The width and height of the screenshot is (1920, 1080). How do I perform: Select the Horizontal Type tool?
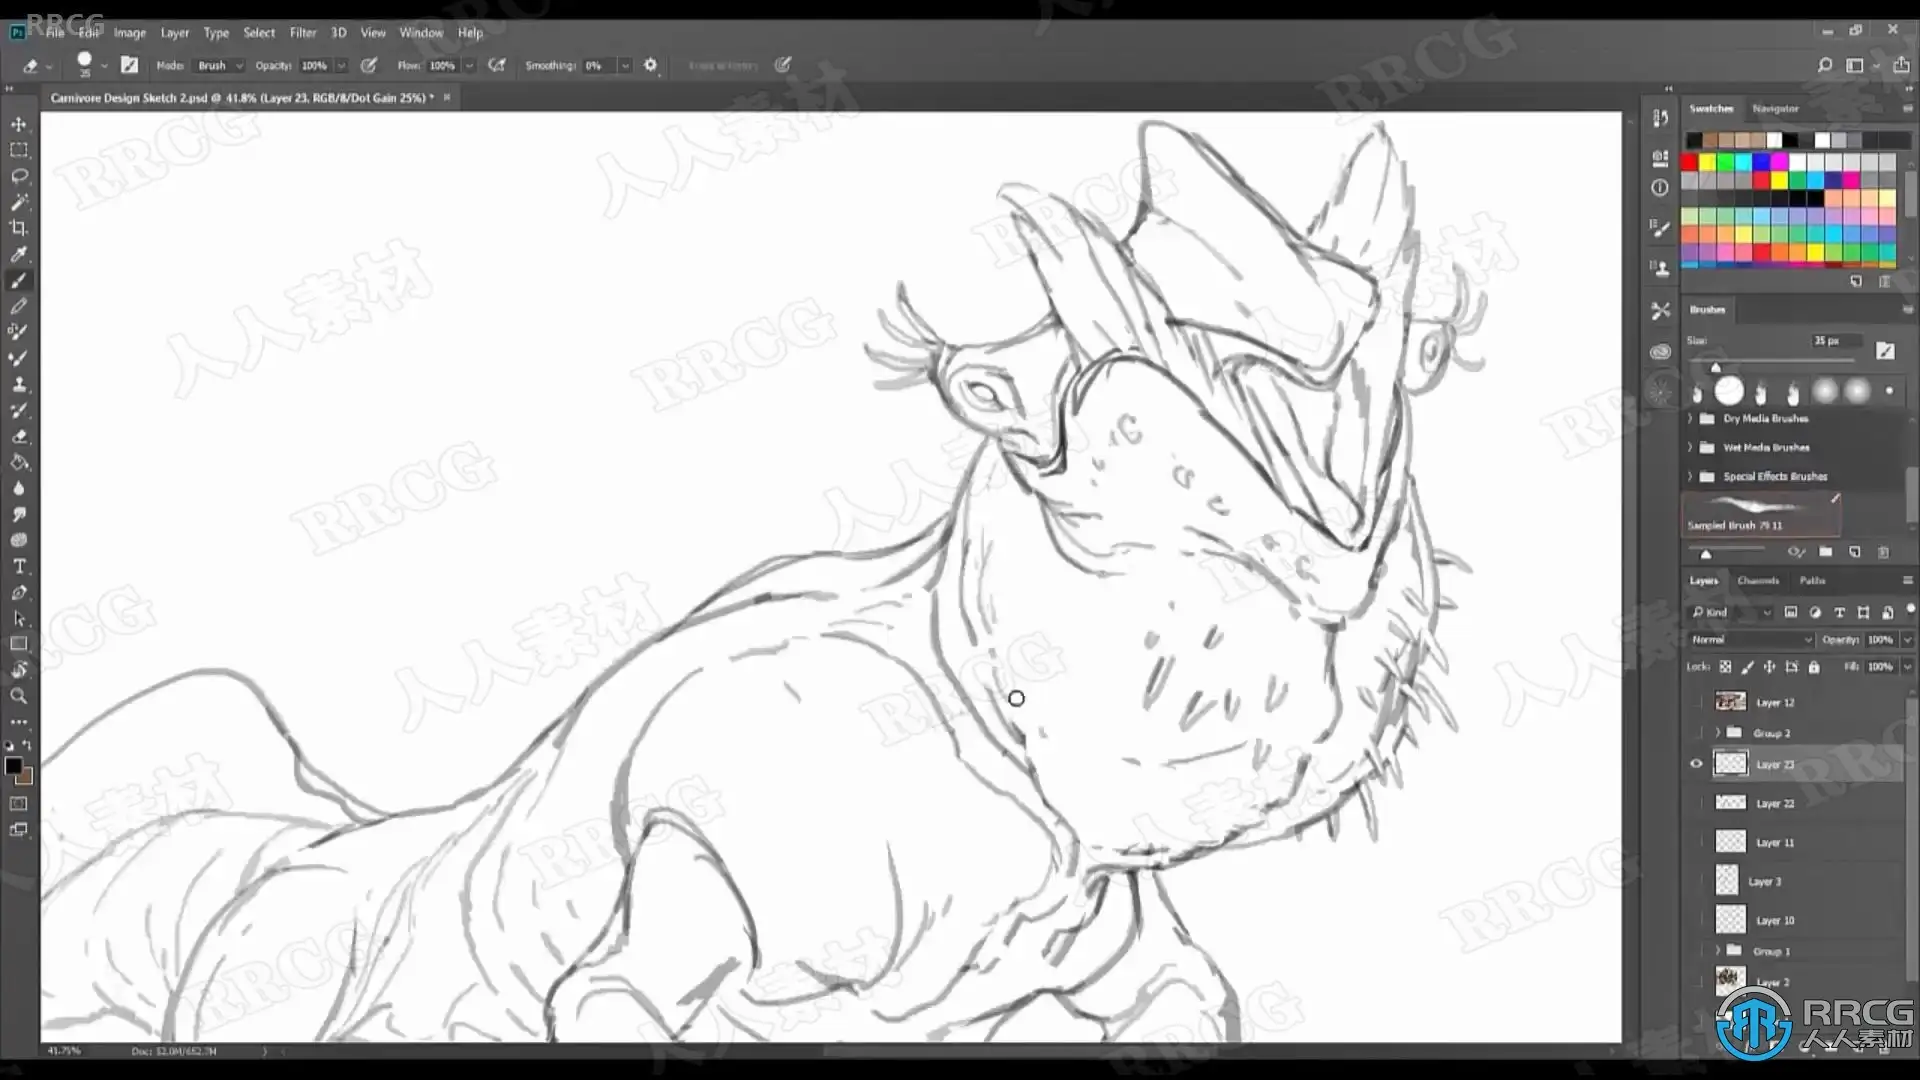coord(19,566)
